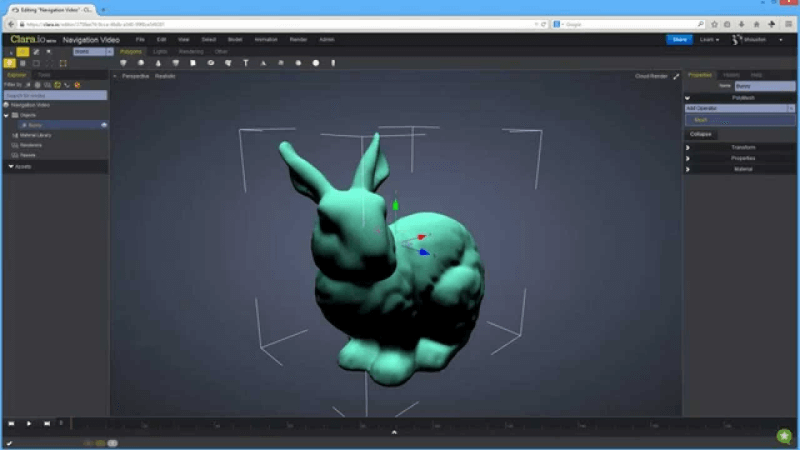Open the Animation menu

click(266, 39)
